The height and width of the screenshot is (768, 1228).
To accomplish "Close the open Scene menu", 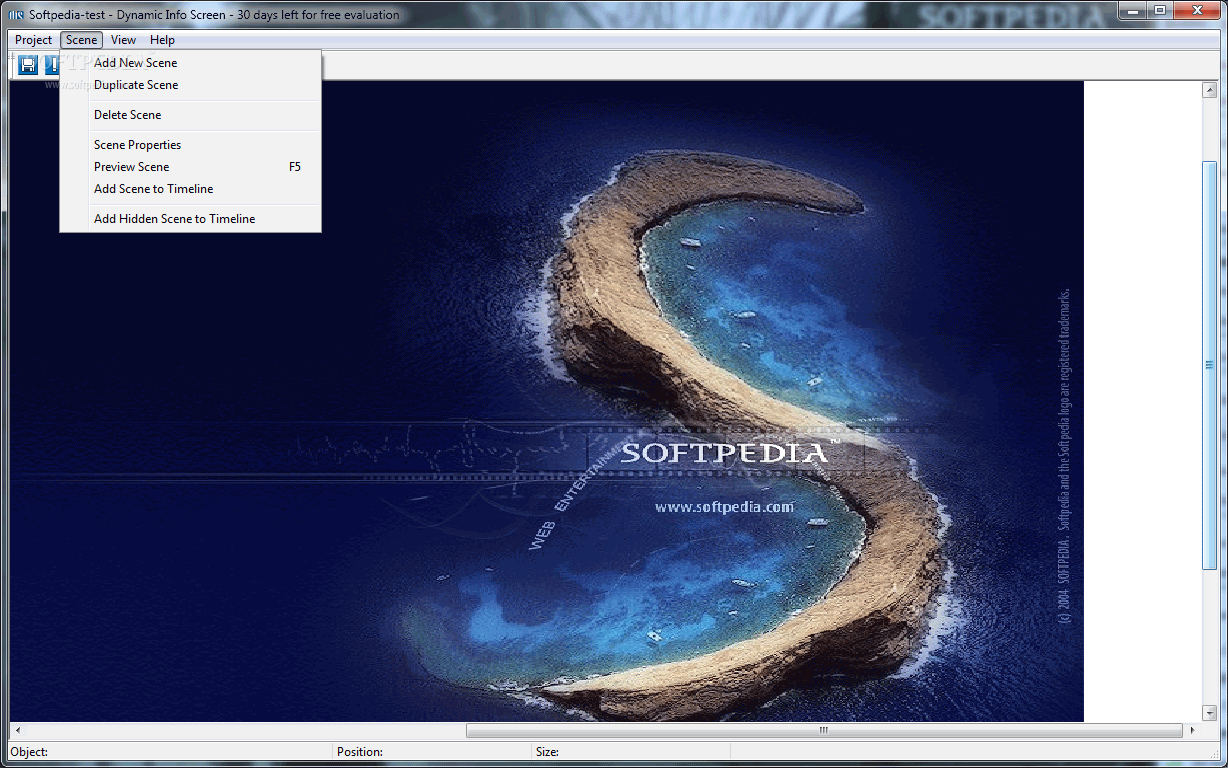I will [81, 40].
